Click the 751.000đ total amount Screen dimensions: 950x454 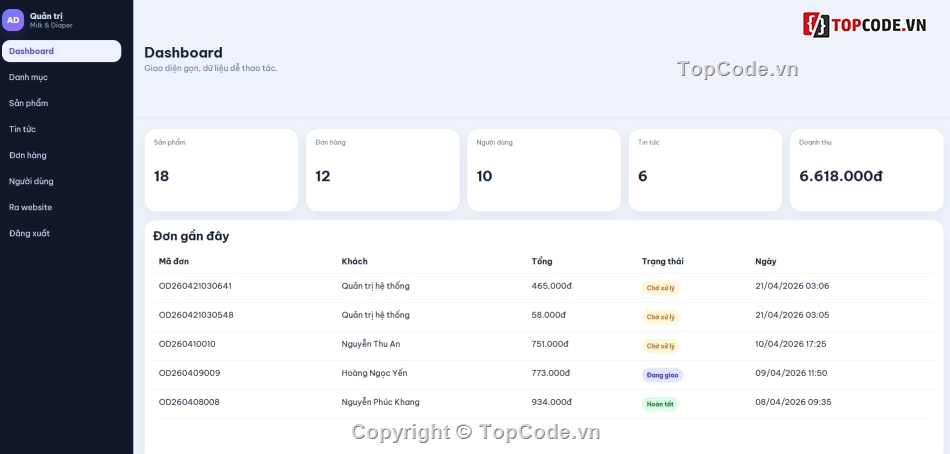[x=550, y=344]
